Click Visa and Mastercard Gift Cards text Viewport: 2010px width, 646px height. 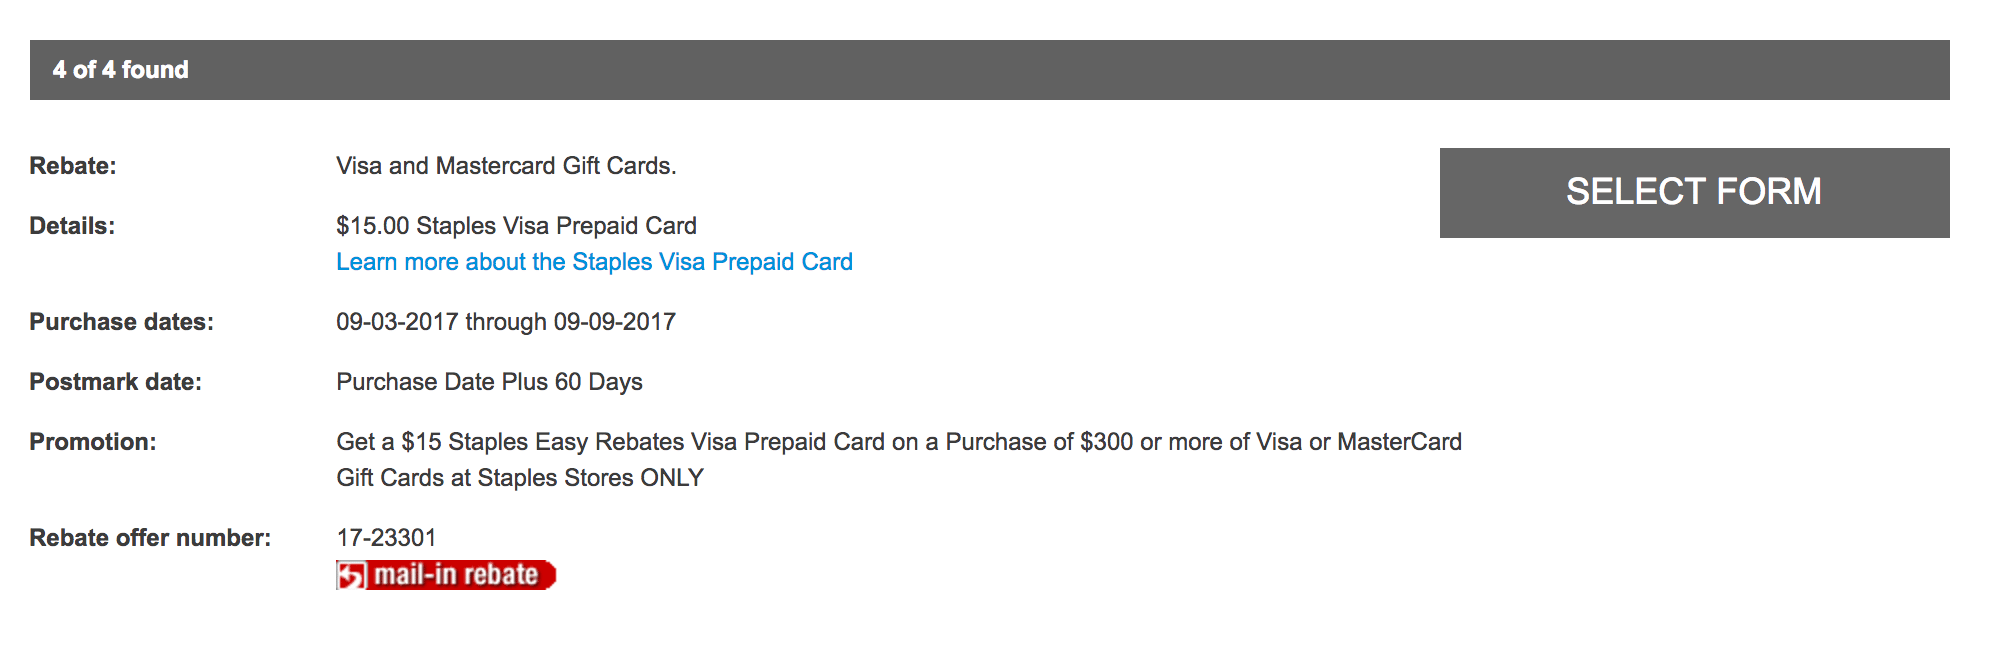pyautogui.click(x=506, y=166)
